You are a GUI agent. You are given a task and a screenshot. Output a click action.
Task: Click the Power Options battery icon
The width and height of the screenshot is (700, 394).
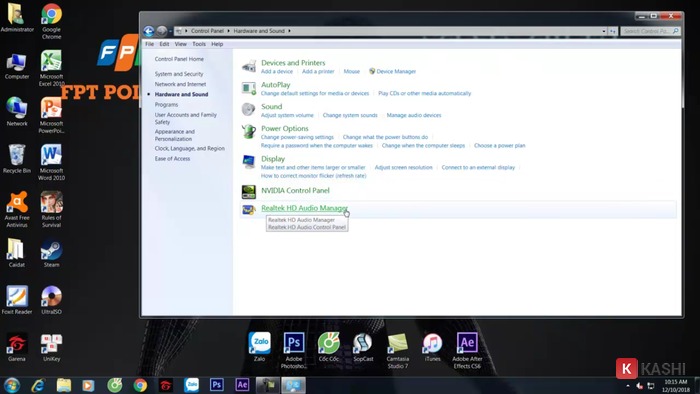pyautogui.click(x=249, y=132)
